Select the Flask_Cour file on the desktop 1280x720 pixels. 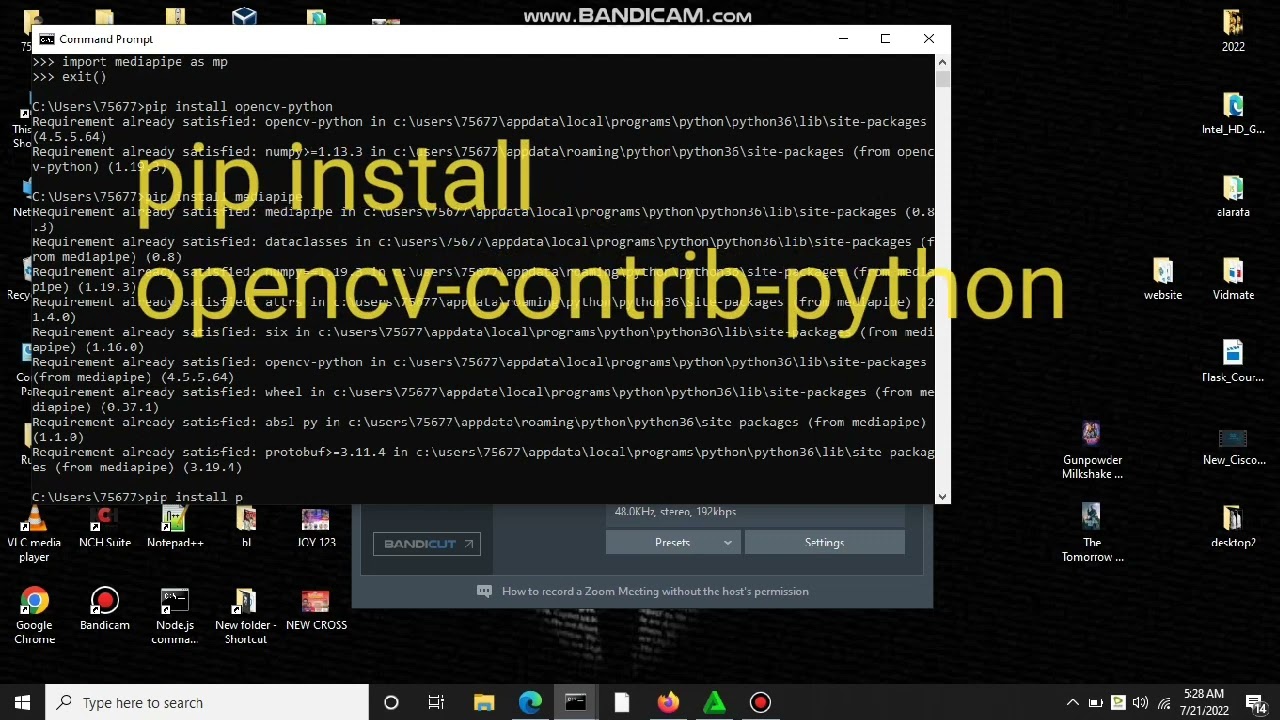coord(1233,362)
